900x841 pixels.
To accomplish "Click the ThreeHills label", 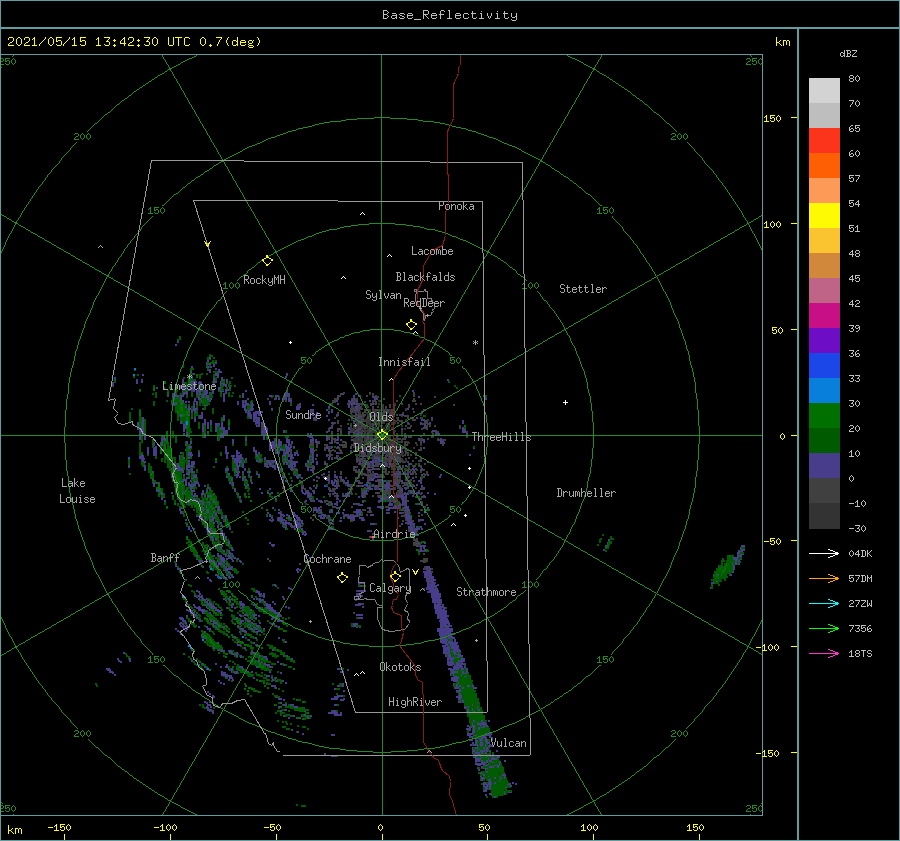I will 502,437.
